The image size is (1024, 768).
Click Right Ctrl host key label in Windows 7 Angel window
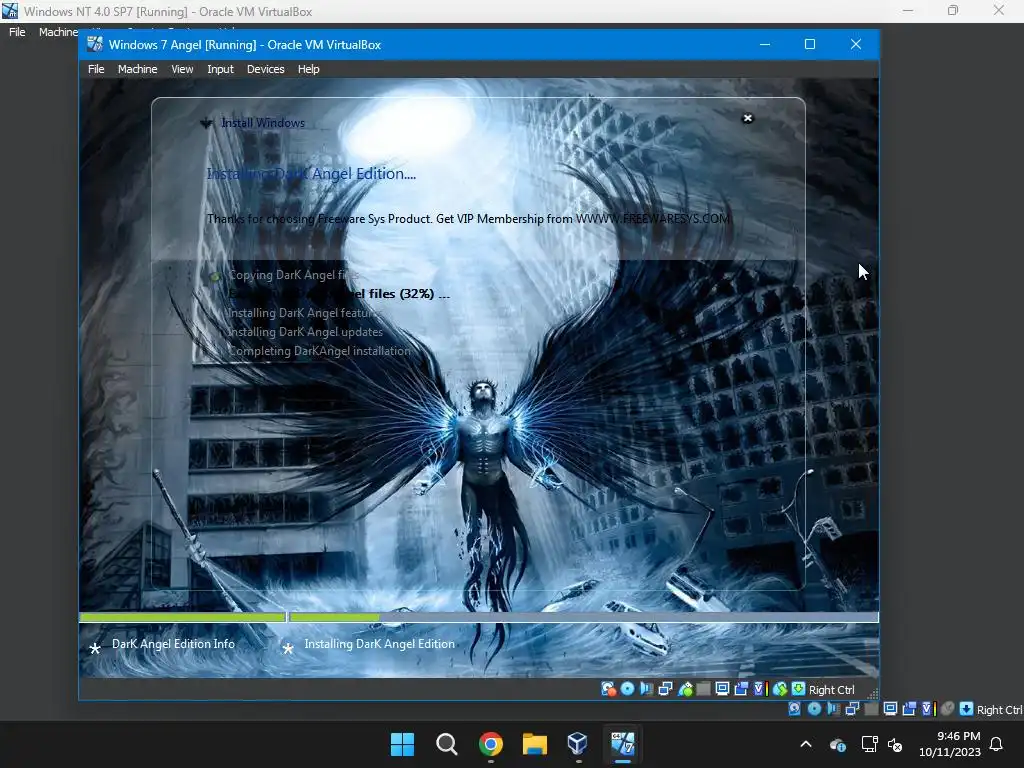click(x=831, y=690)
